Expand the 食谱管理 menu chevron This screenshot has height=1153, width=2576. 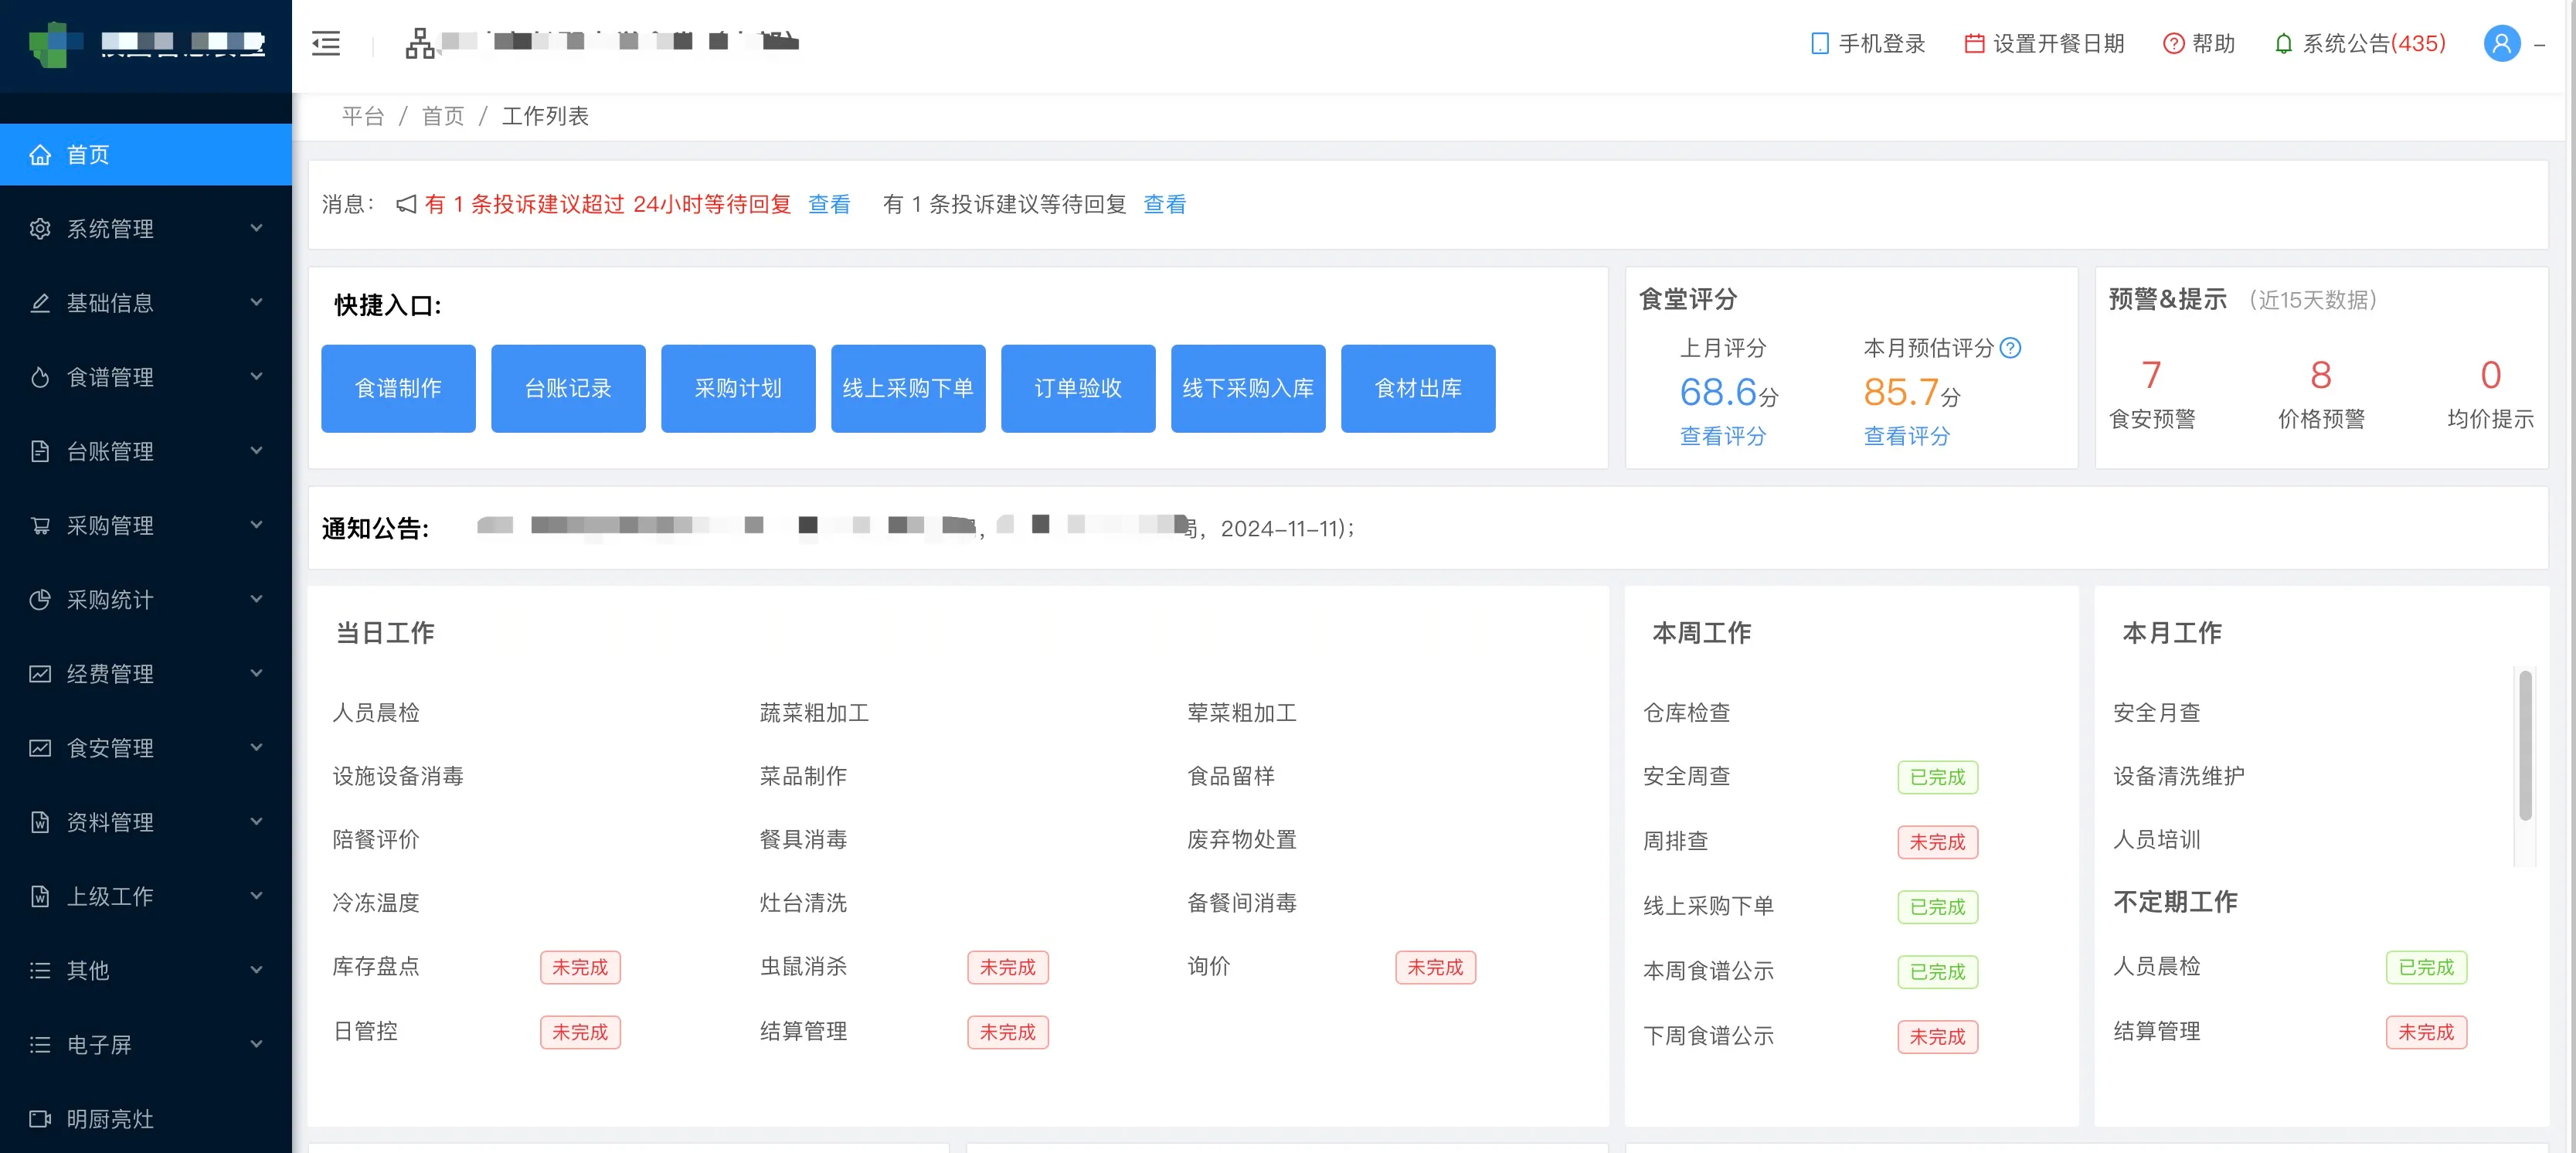(x=257, y=376)
